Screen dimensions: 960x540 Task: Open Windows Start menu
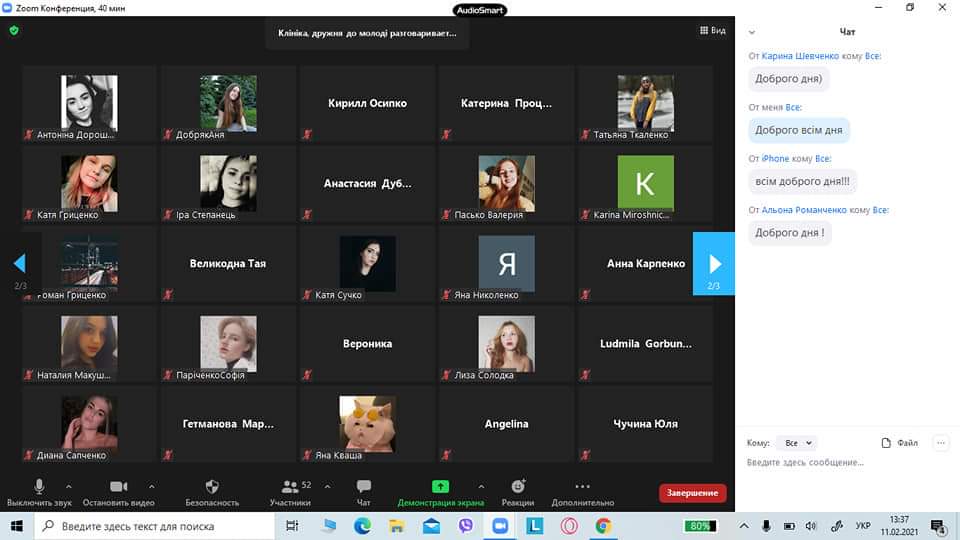click(x=17, y=526)
